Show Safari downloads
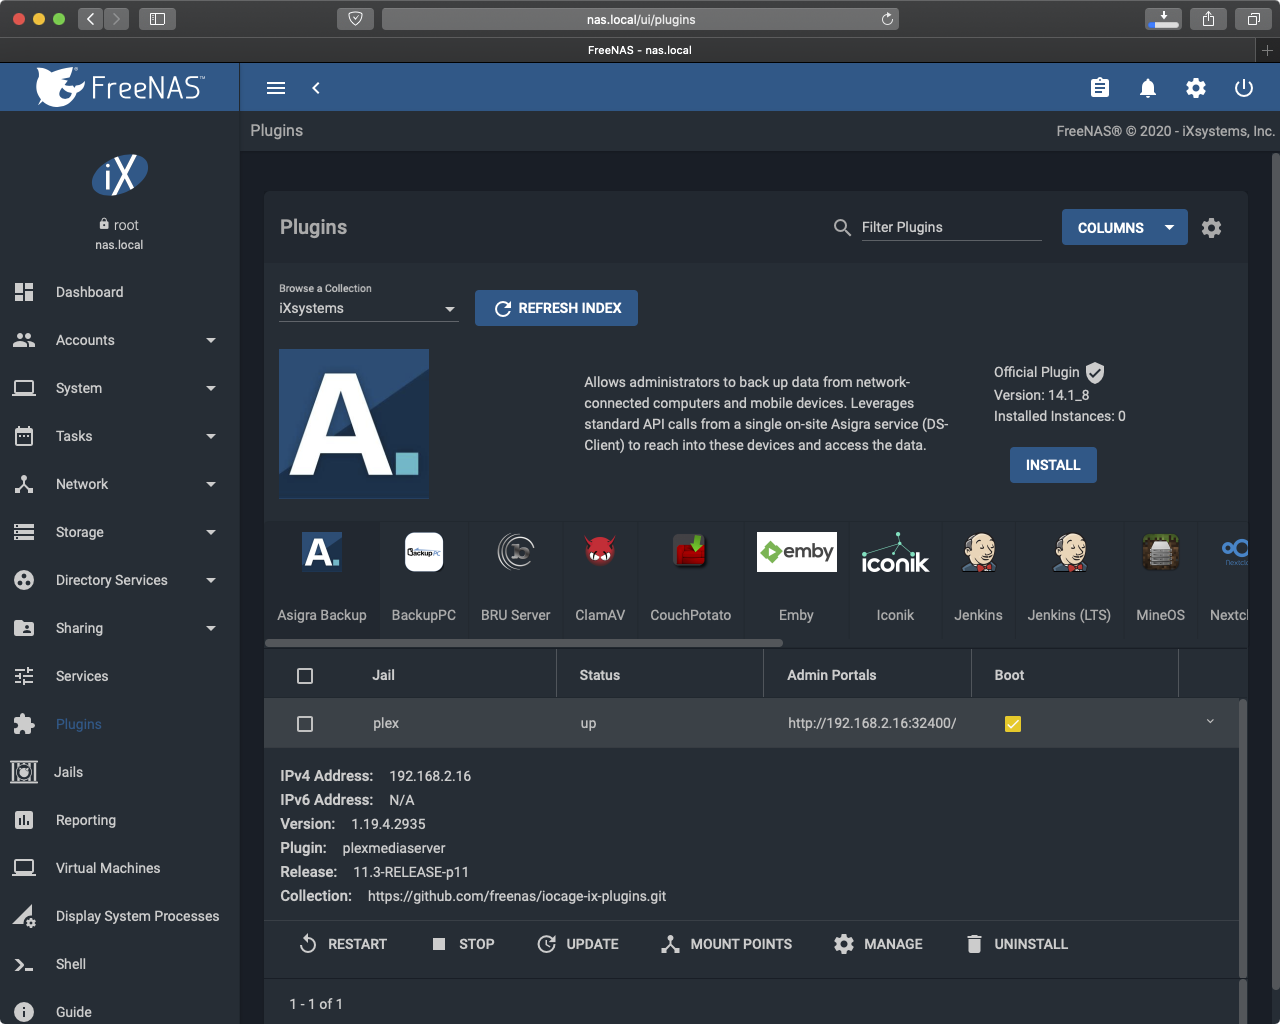Viewport: 1280px width, 1024px height. (x=1164, y=19)
